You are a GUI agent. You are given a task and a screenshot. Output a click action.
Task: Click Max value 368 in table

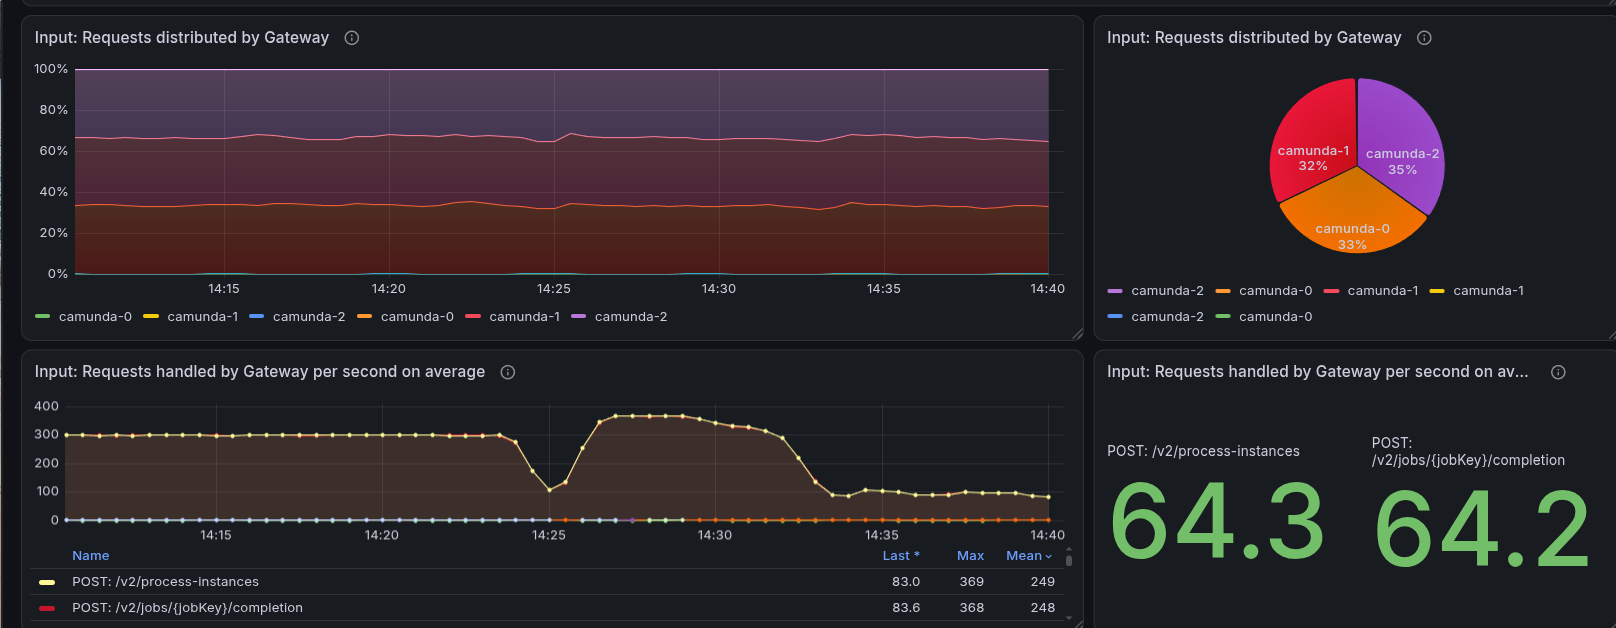pyautogui.click(x=972, y=608)
